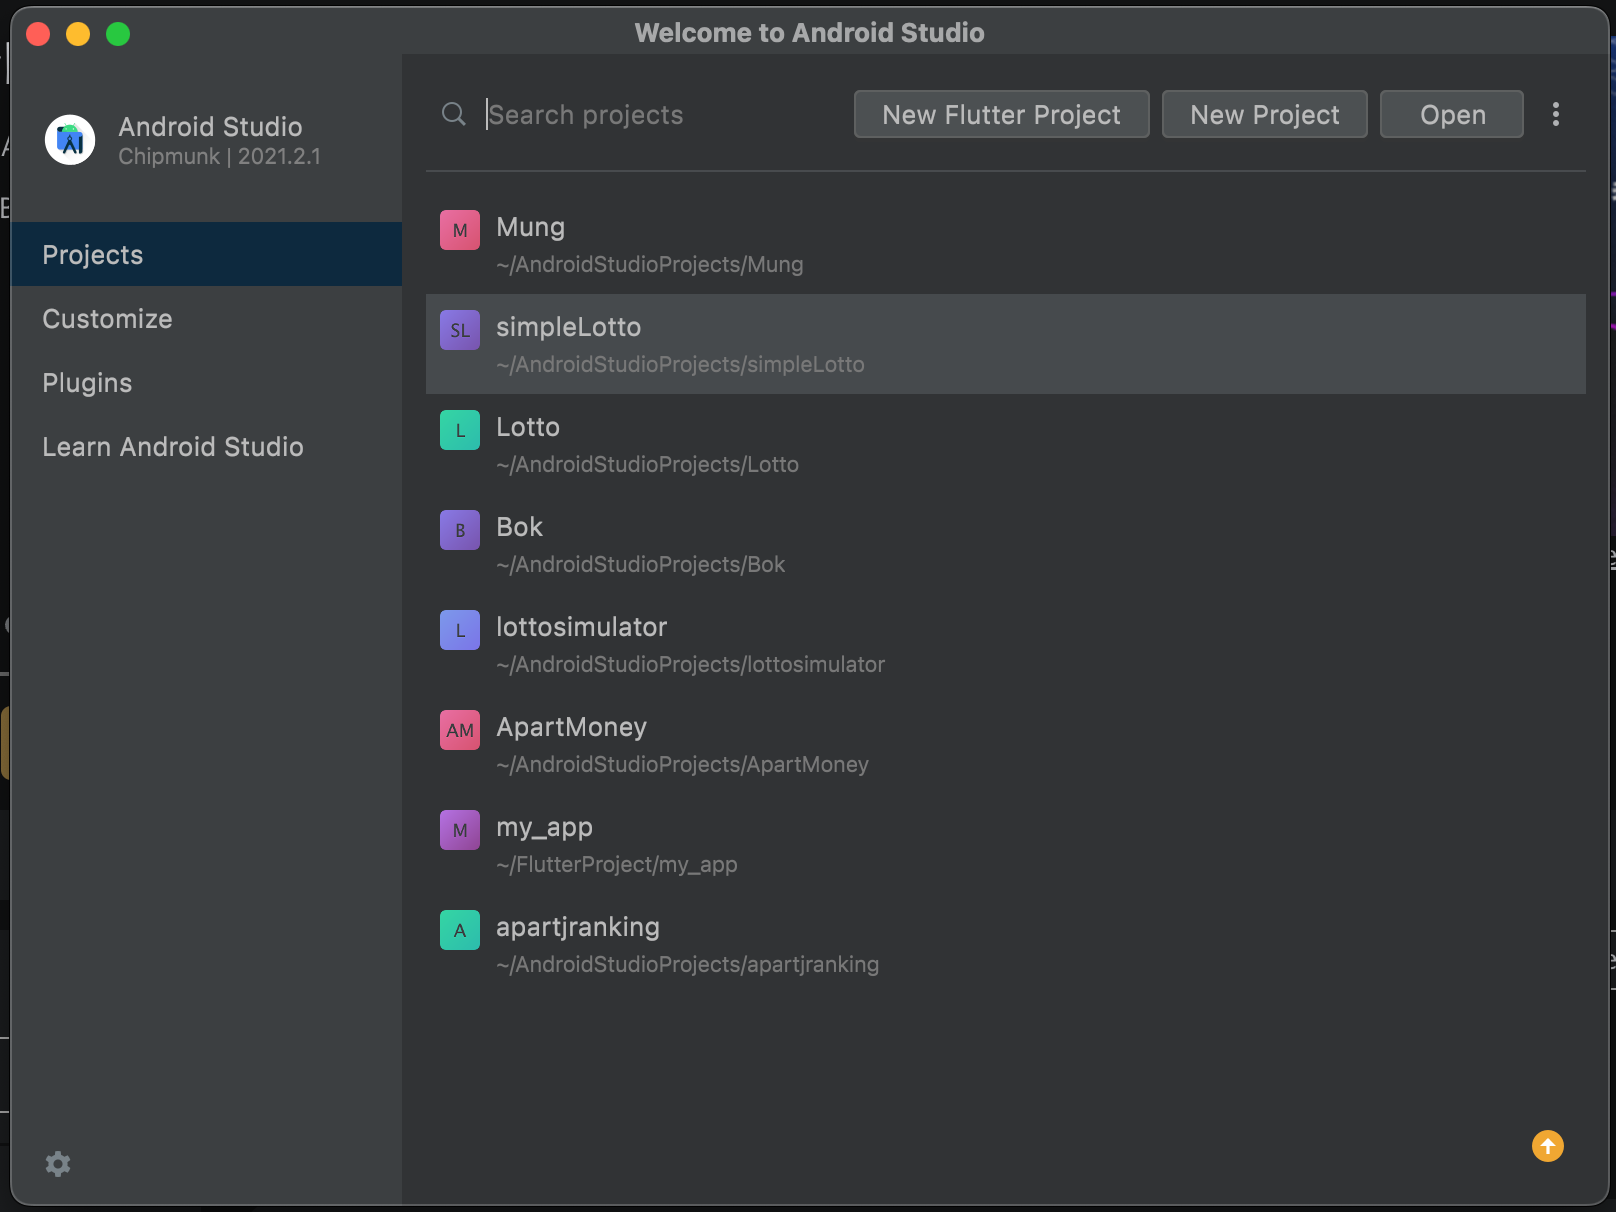Open the Lotto project
The width and height of the screenshot is (1616, 1212).
pyautogui.click(x=1006, y=444)
